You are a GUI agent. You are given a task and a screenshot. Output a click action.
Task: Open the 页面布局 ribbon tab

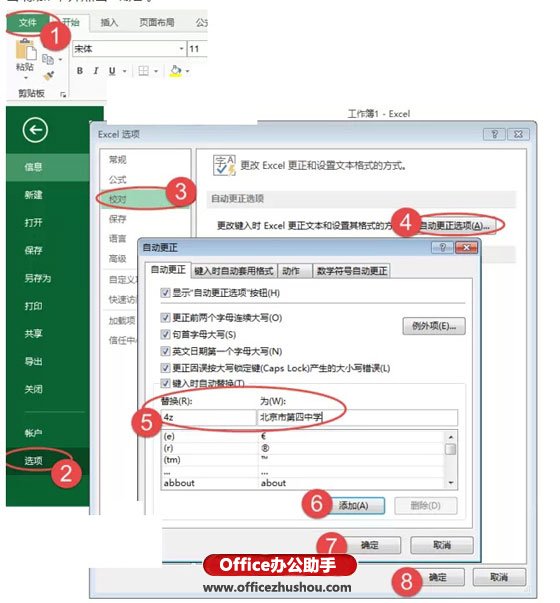tap(157, 22)
